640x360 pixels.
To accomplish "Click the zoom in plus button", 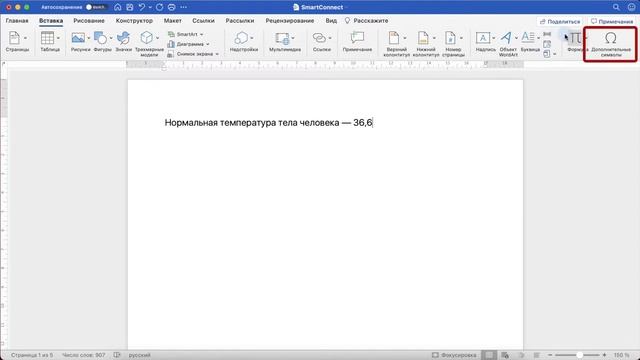I will (604, 355).
